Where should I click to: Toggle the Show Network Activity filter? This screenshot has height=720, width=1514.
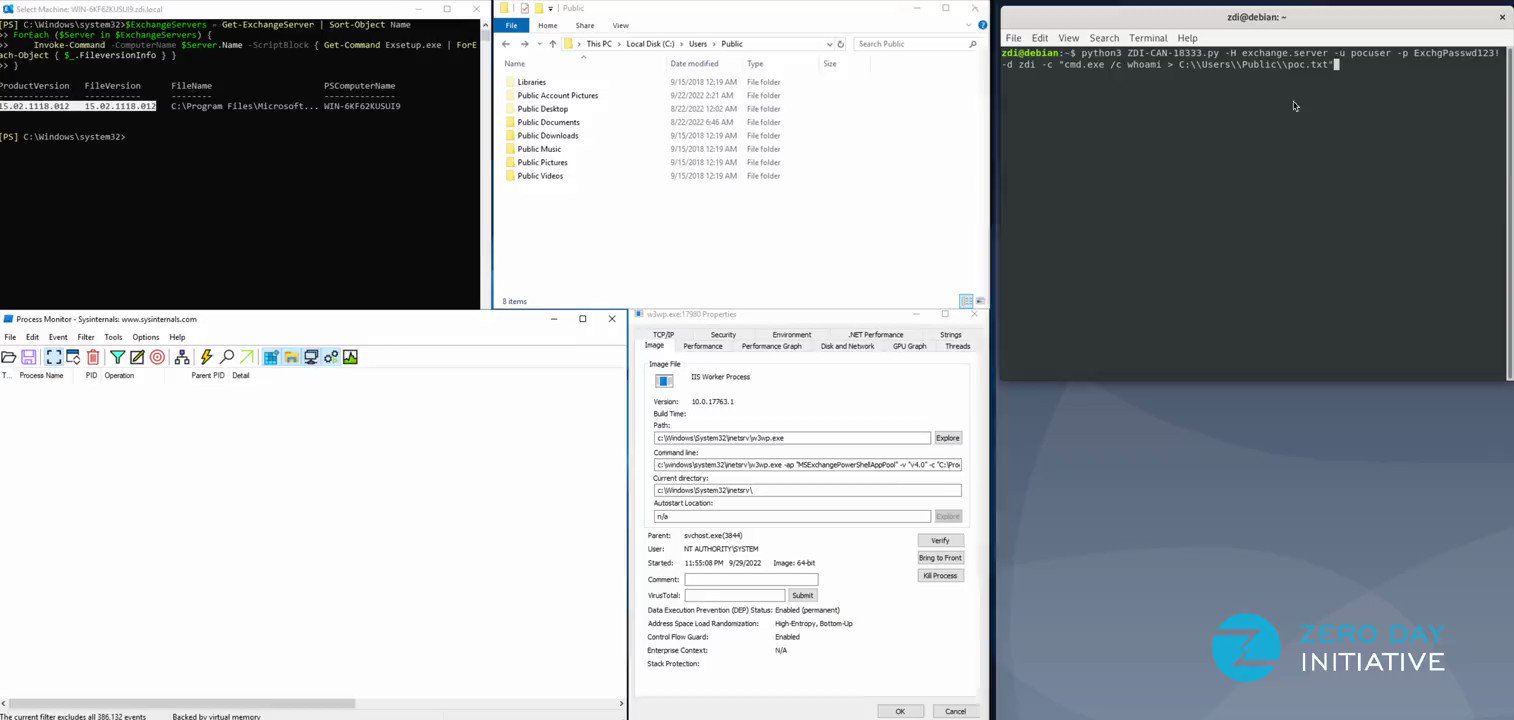coord(312,357)
